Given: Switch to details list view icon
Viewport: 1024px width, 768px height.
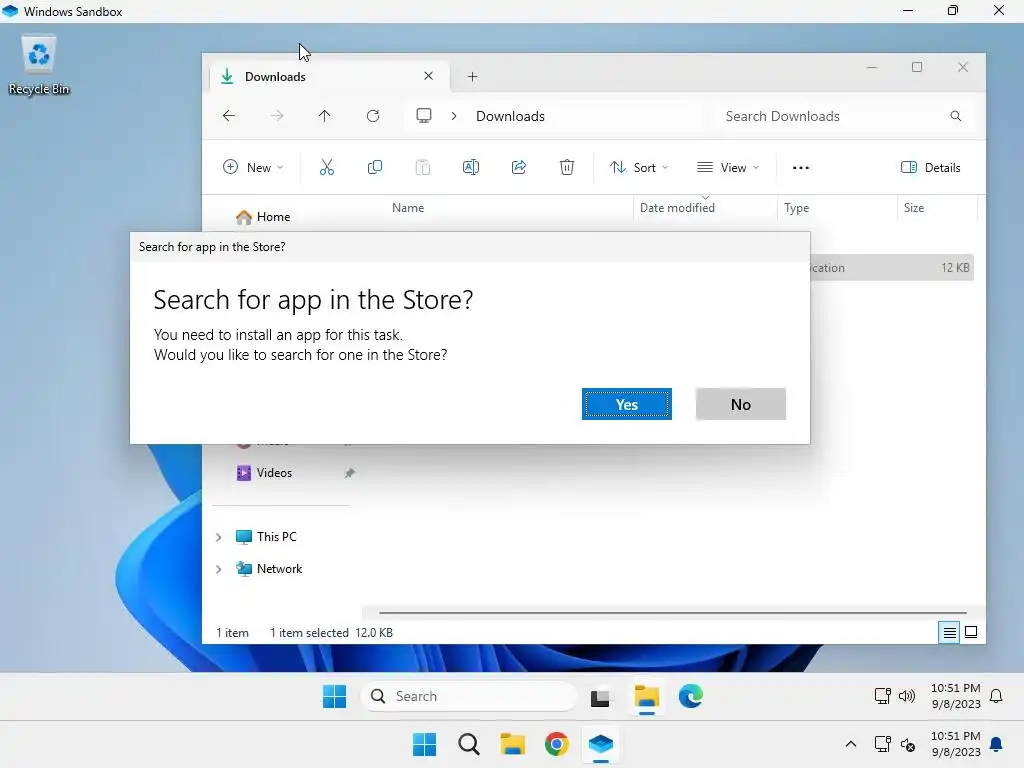Looking at the screenshot, I should [x=950, y=632].
